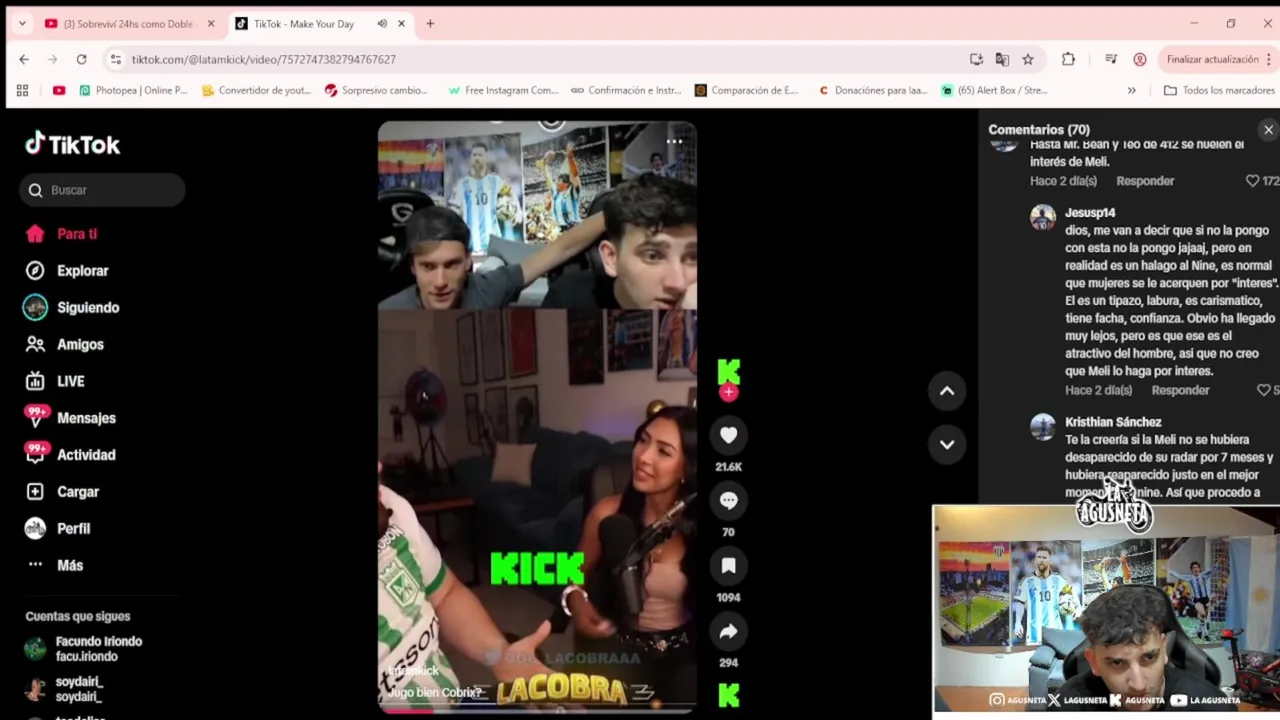Open Facundo Iriondo's followed account
Viewport: 1280px width, 720px height.
click(85, 649)
